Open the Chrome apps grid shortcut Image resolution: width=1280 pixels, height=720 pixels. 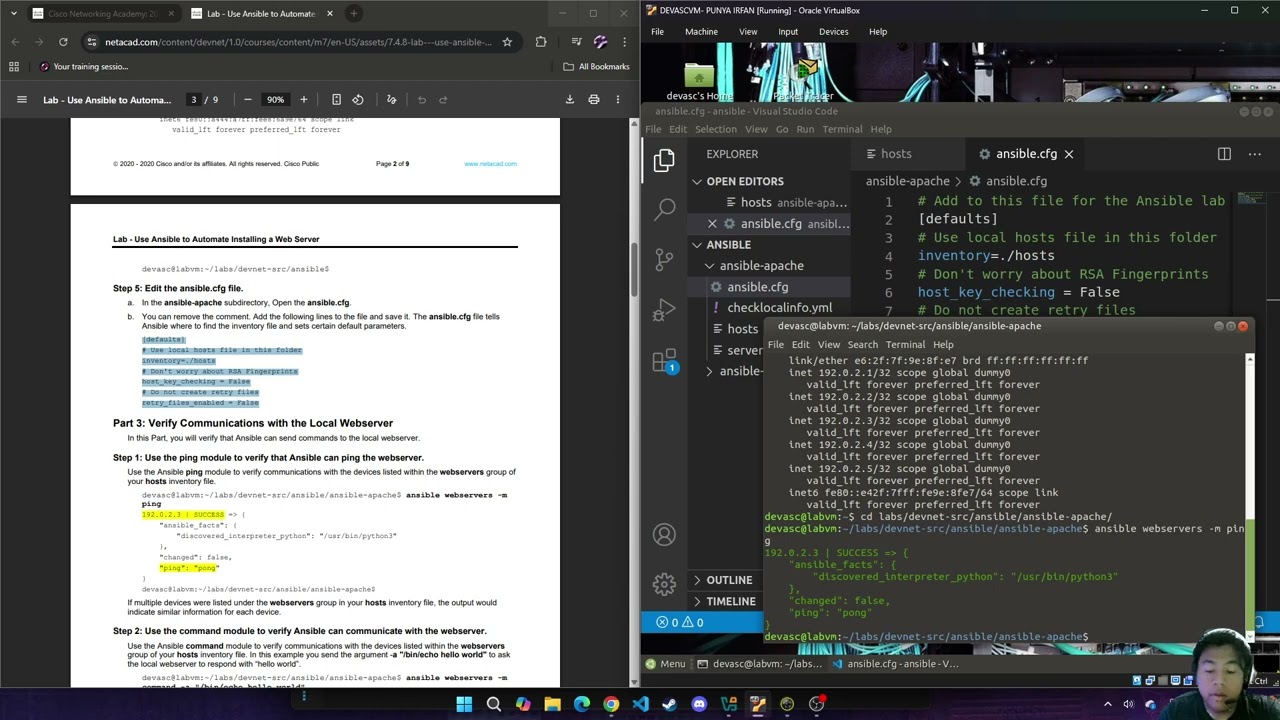point(14,67)
